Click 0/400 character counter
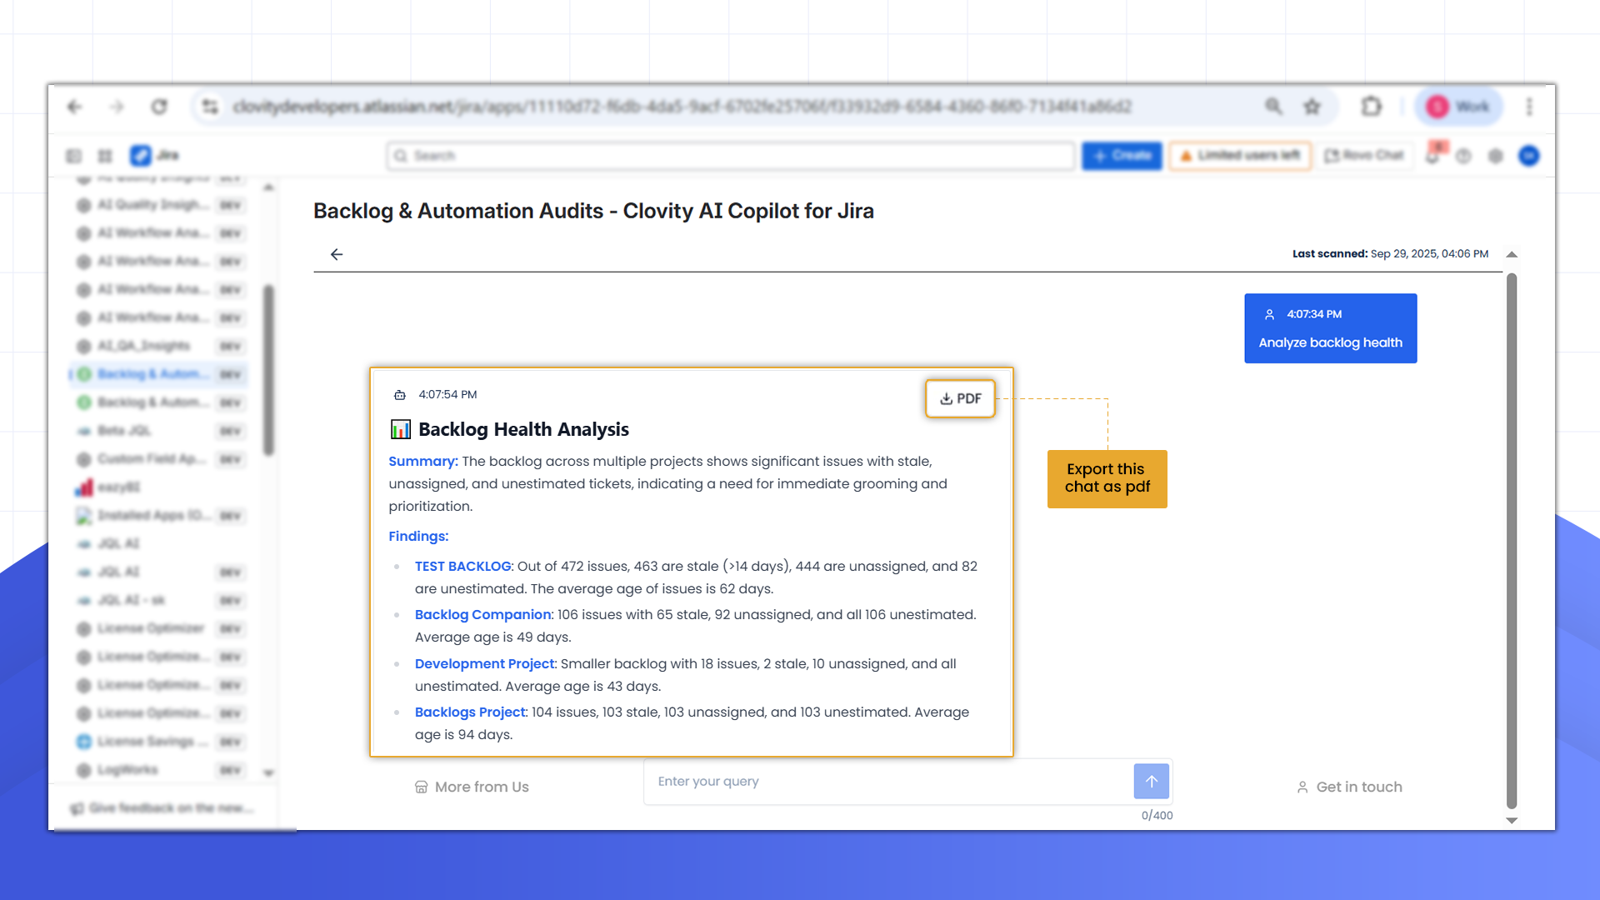The image size is (1600, 900). 1157,816
